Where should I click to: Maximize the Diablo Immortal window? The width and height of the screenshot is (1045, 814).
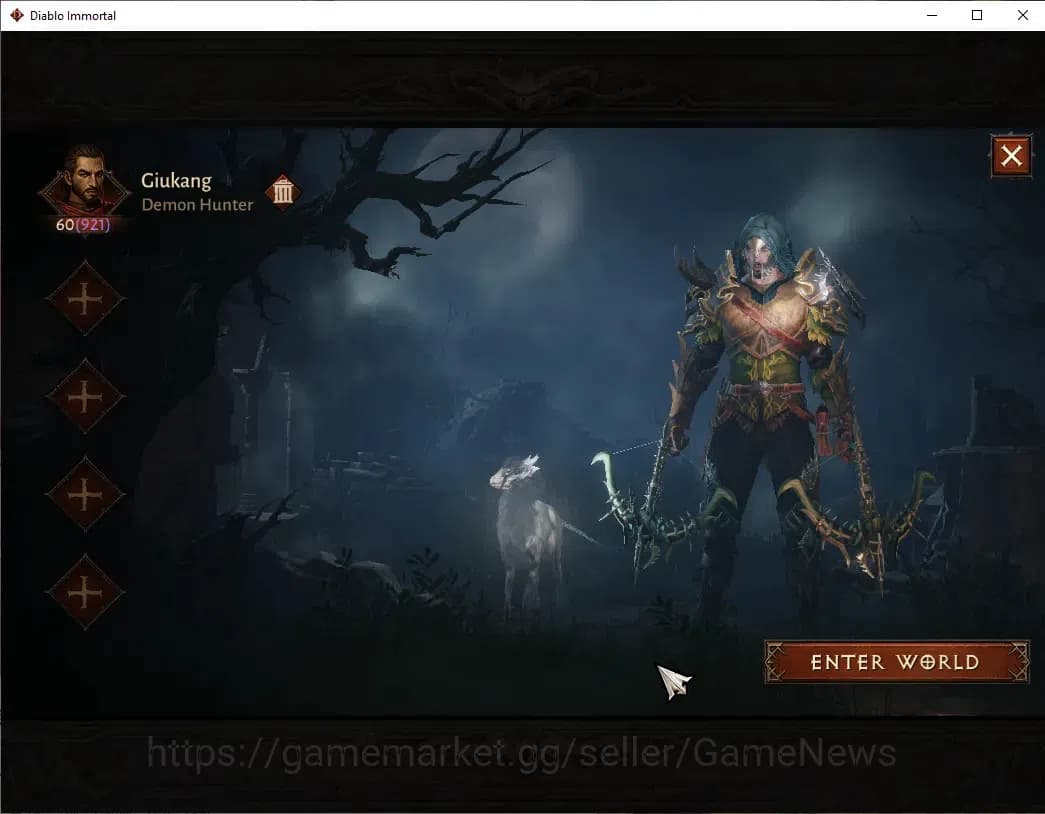(x=977, y=15)
